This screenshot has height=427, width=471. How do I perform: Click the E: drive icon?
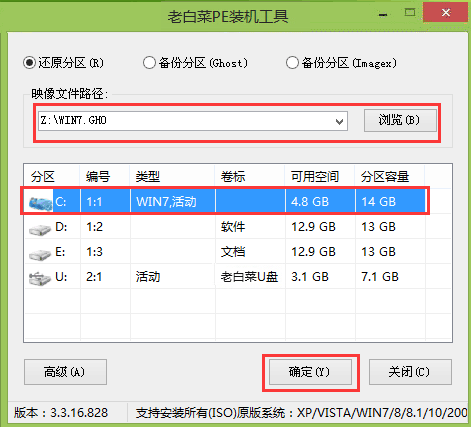click(40, 253)
